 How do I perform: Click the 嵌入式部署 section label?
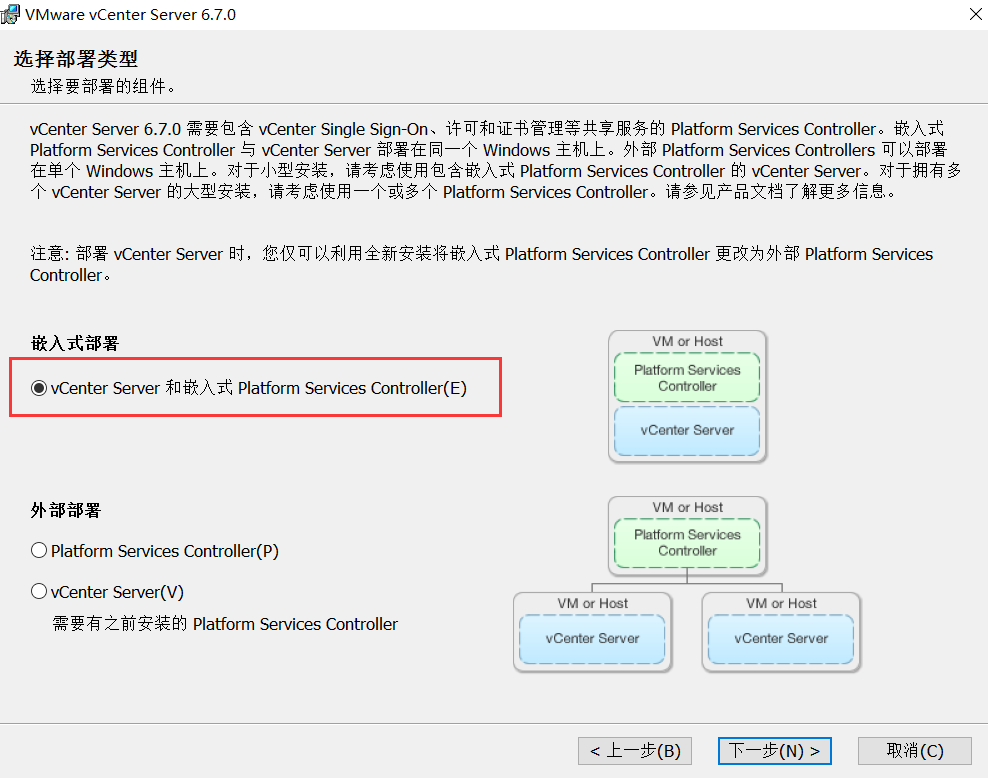(x=75, y=343)
